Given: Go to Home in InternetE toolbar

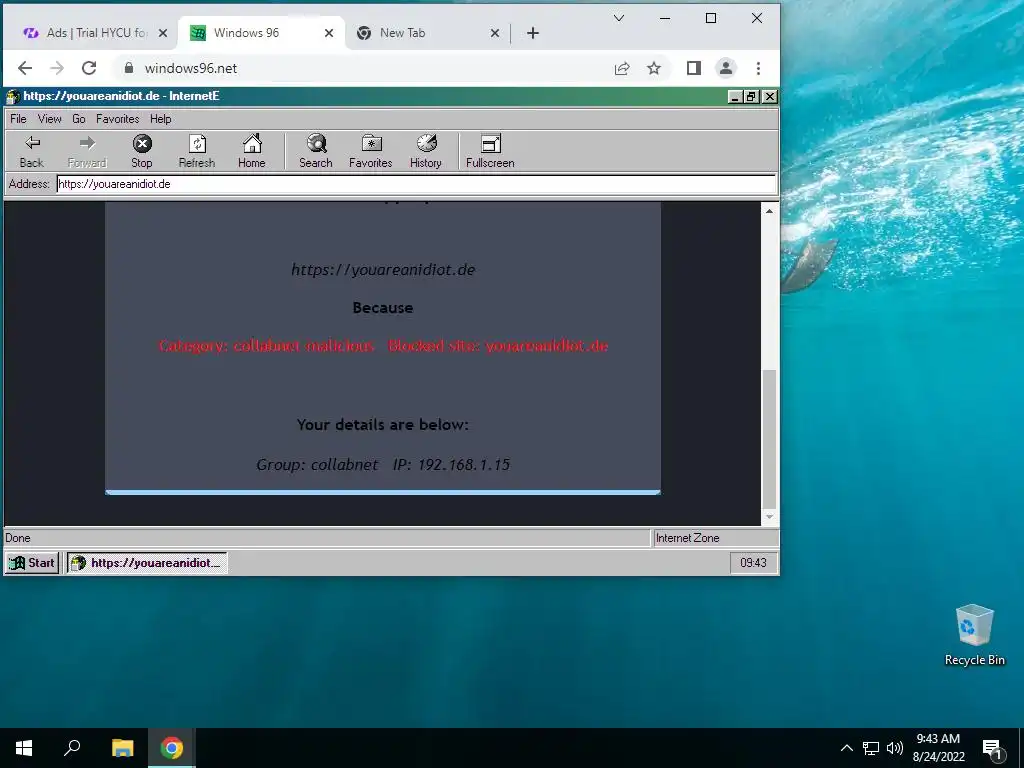Looking at the screenshot, I should click(x=251, y=152).
